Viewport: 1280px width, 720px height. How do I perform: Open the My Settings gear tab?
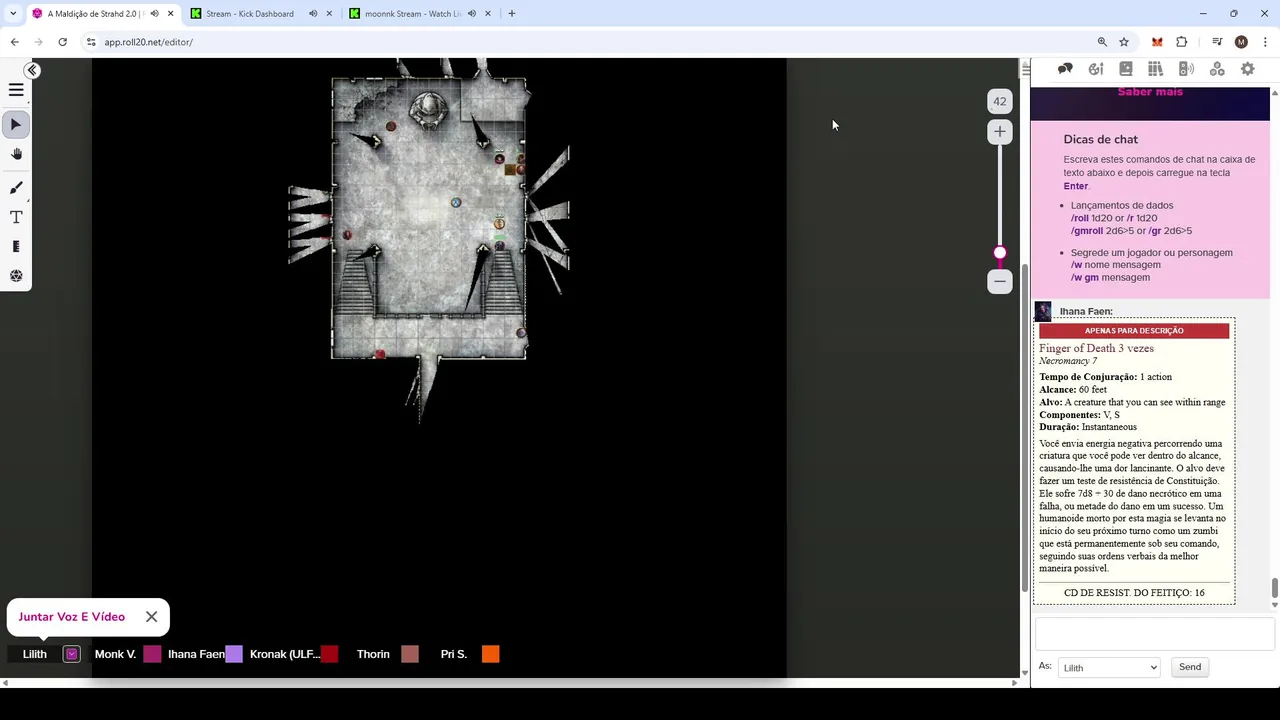click(x=1247, y=69)
